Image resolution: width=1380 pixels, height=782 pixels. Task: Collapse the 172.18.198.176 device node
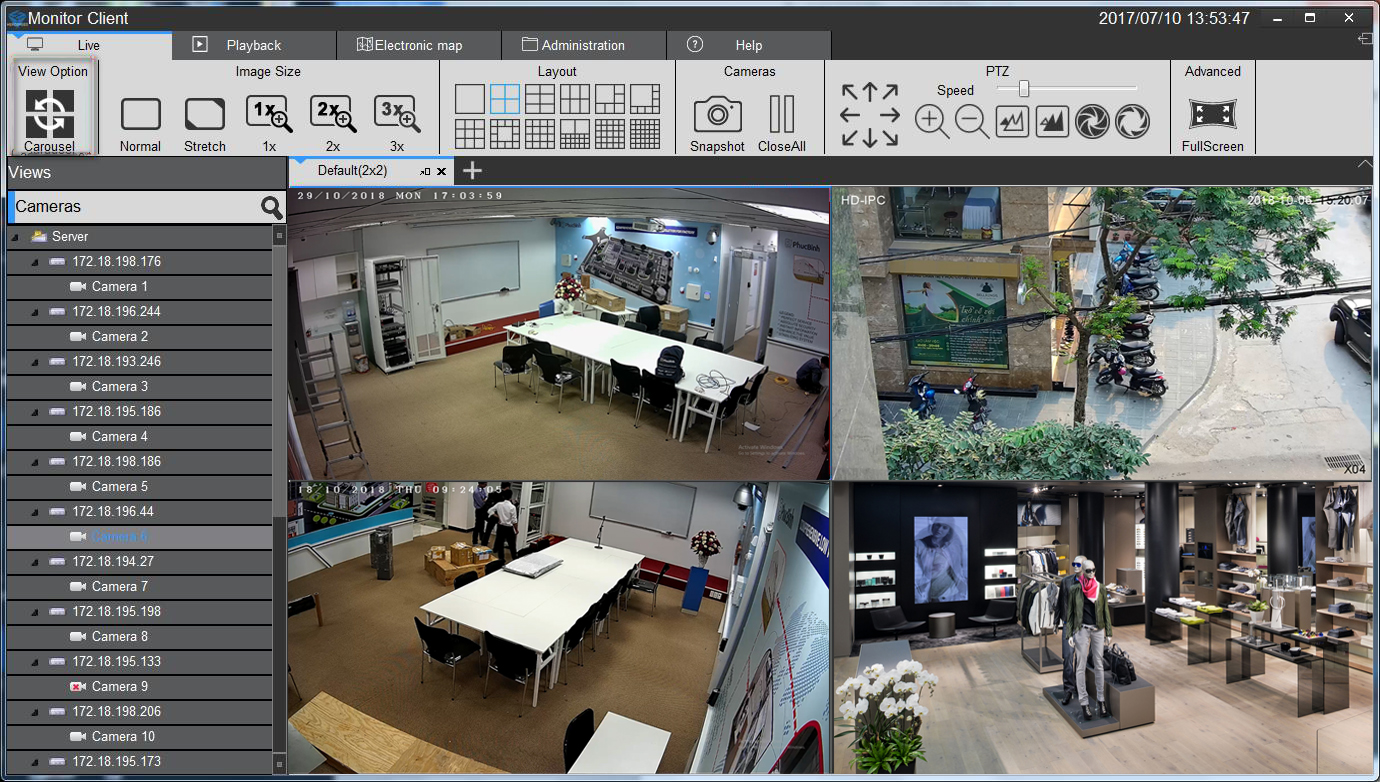[x=34, y=262]
